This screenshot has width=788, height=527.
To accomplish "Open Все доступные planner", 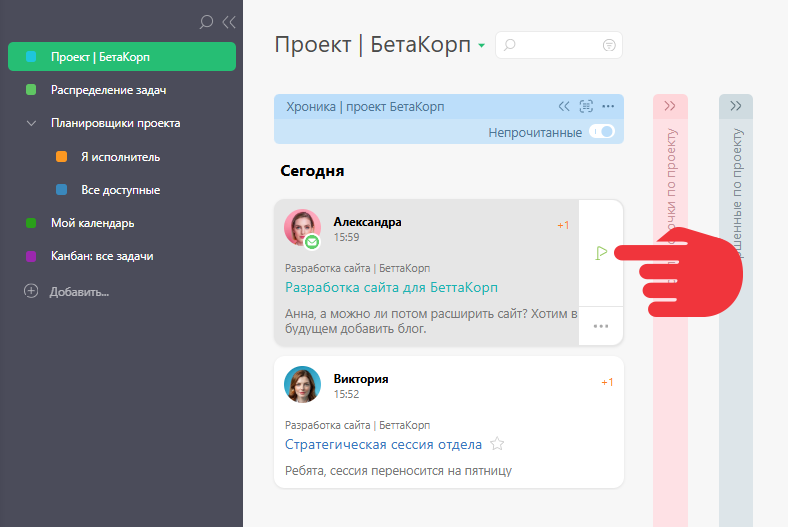I will (121, 190).
